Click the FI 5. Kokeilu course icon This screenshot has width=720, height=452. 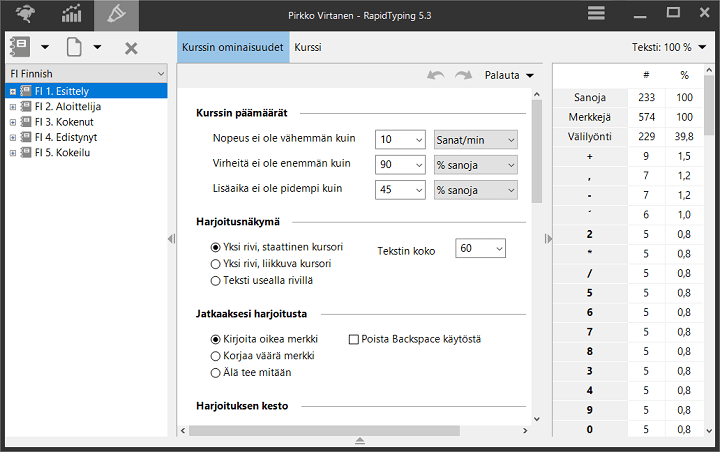click(26, 153)
